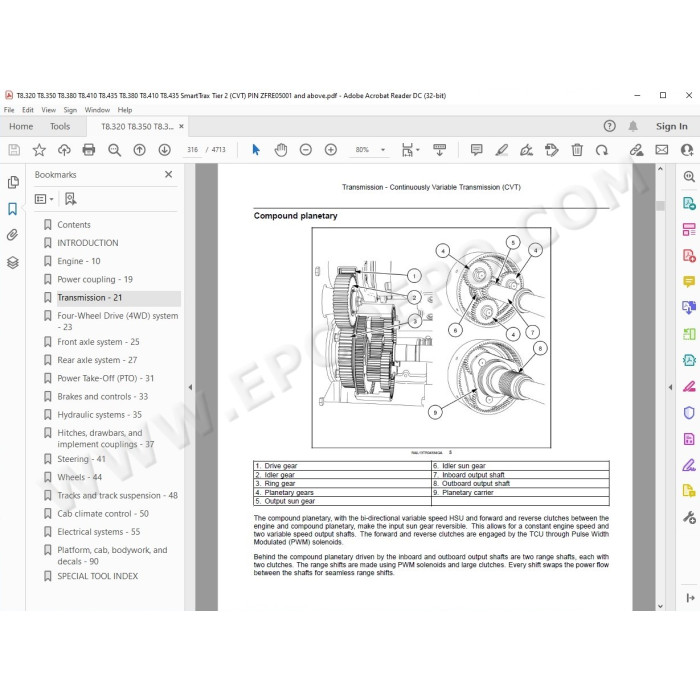700x700 pixels.
Task: Close the Bookmarks panel
Action: (168, 175)
